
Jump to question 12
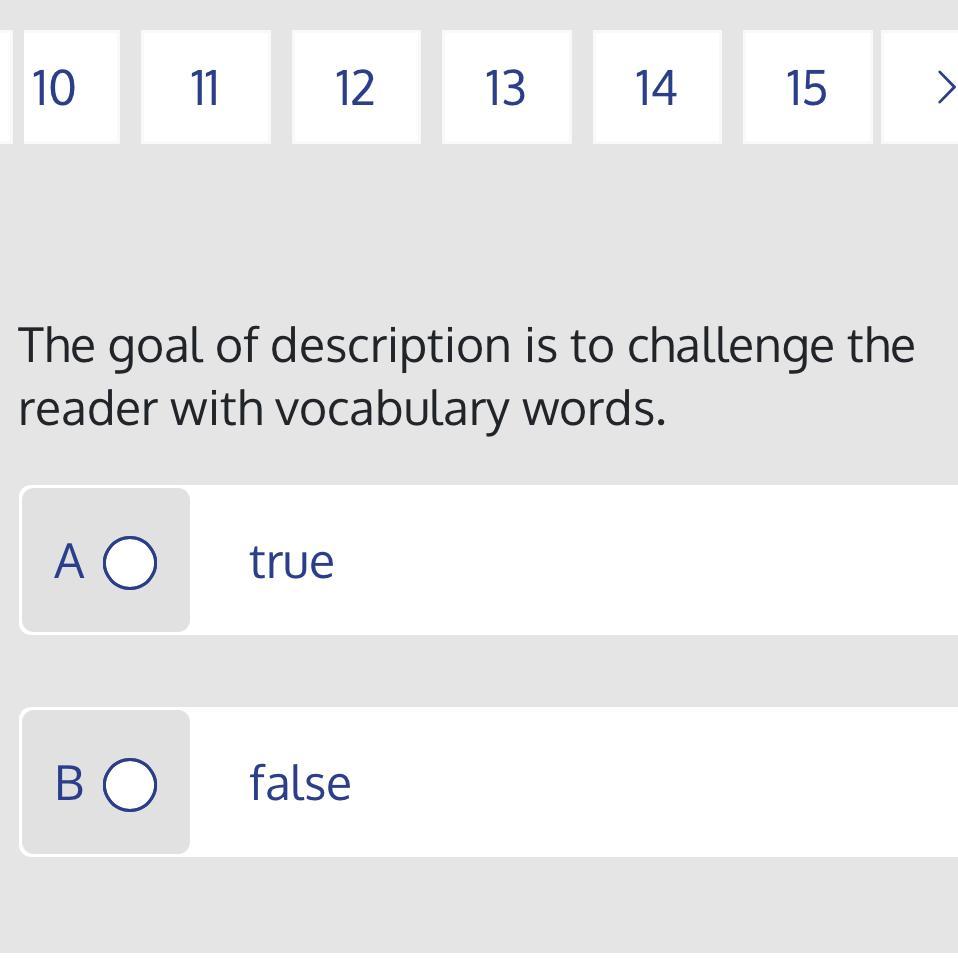point(355,88)
